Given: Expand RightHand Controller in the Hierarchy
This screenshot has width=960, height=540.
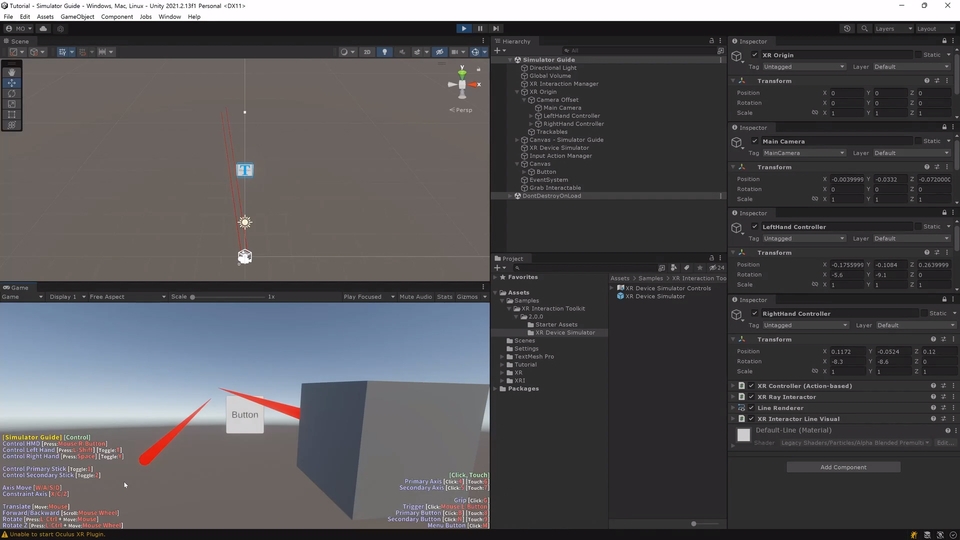Looking at the screenshot, I should point(531,124).
